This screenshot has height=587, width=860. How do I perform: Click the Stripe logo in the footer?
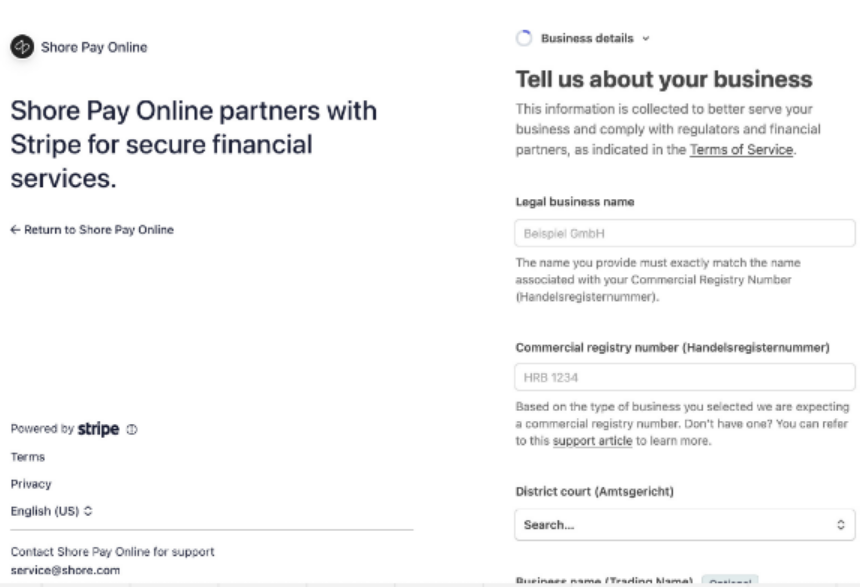[x=99, y=429]
